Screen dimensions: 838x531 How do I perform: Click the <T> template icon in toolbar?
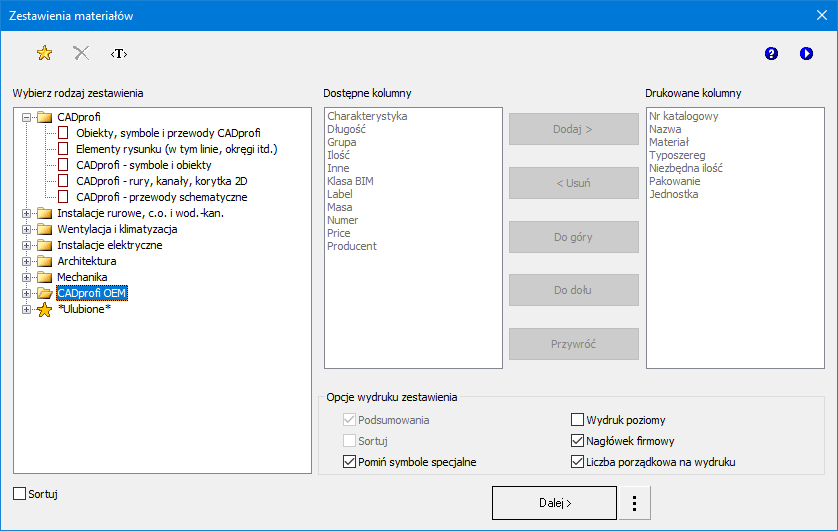pyautogui.click(x=119, y=54)
